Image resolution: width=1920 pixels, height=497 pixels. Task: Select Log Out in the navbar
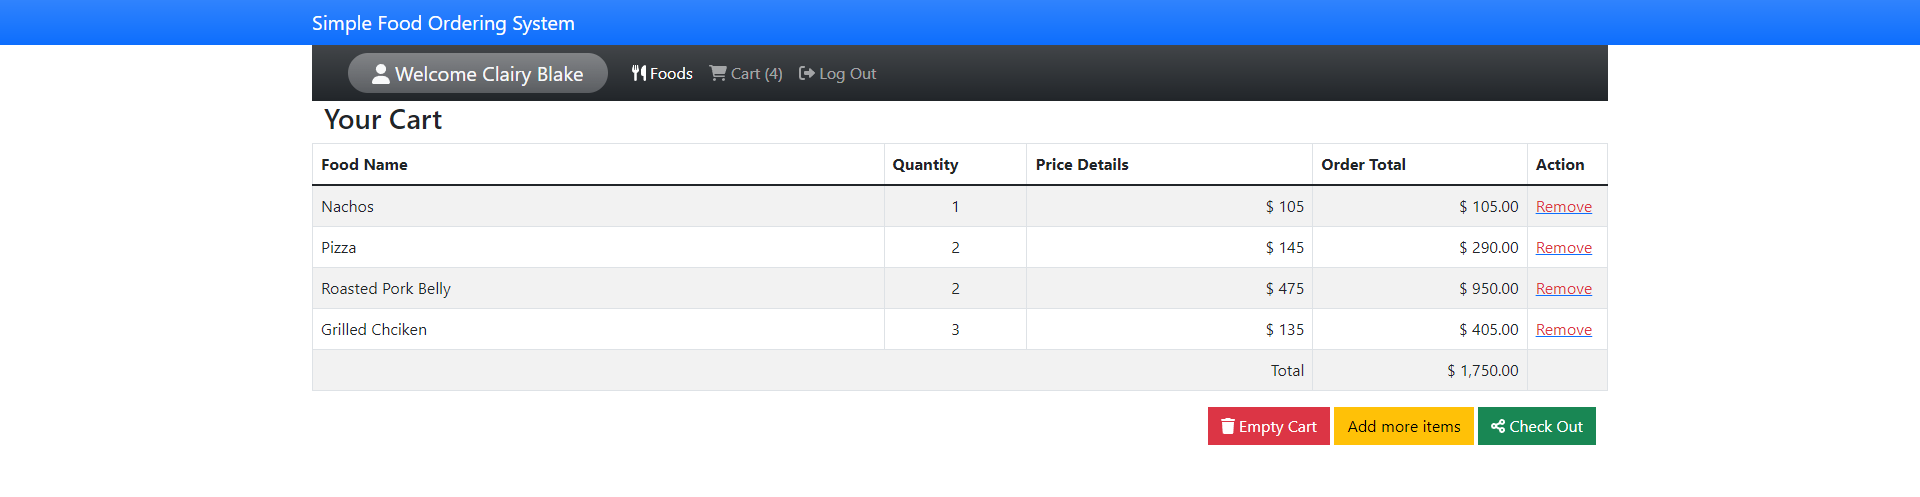[837, 73]
